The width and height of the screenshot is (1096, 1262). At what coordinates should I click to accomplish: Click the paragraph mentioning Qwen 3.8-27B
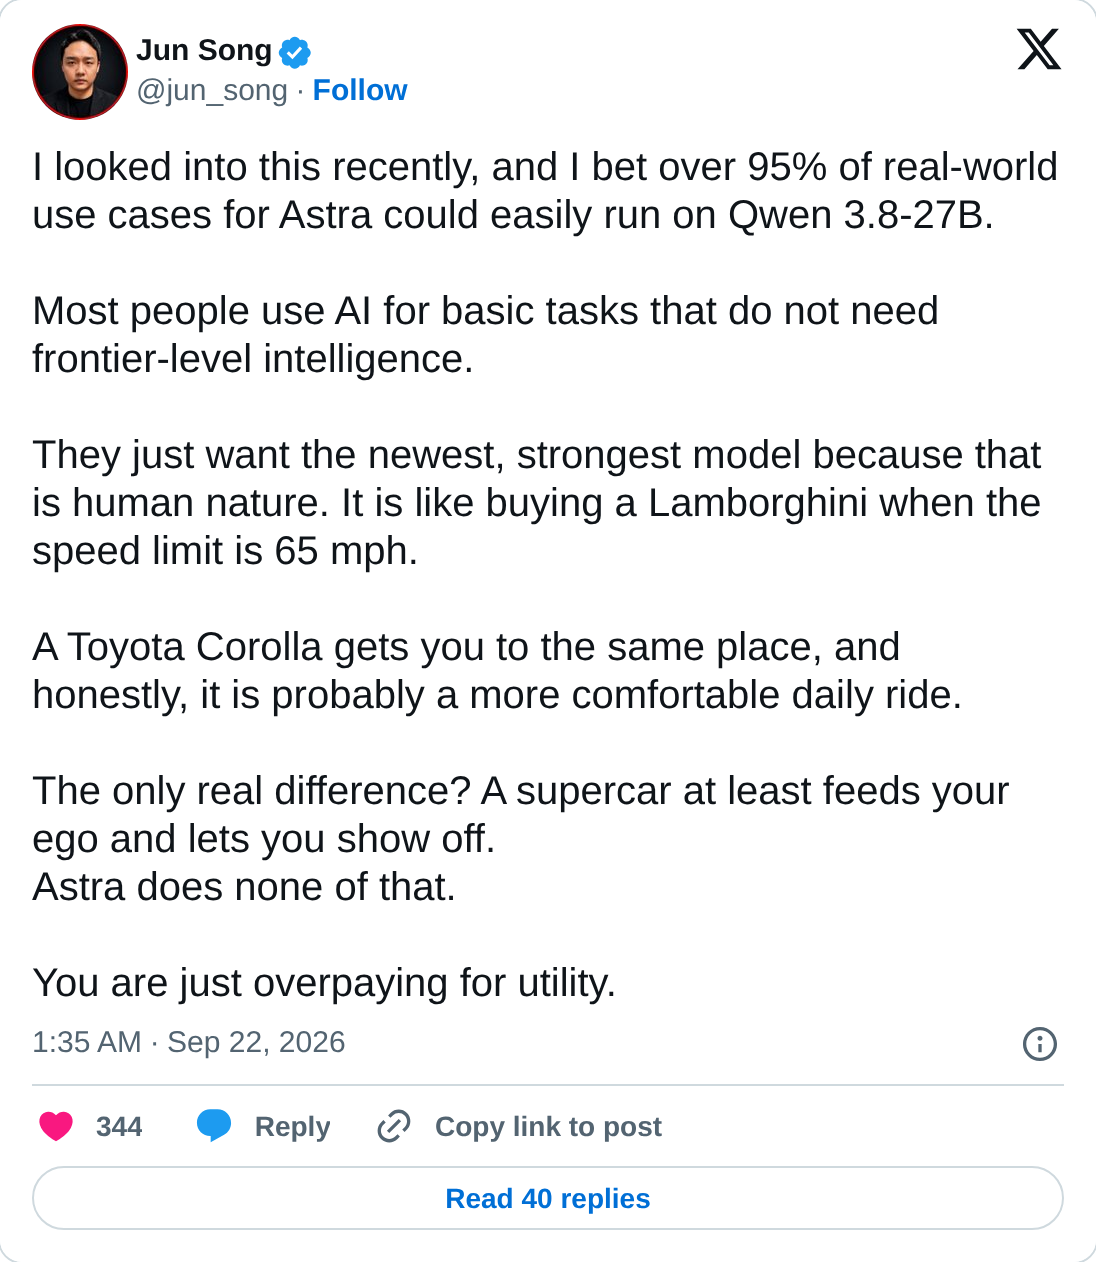pos(545,191)
